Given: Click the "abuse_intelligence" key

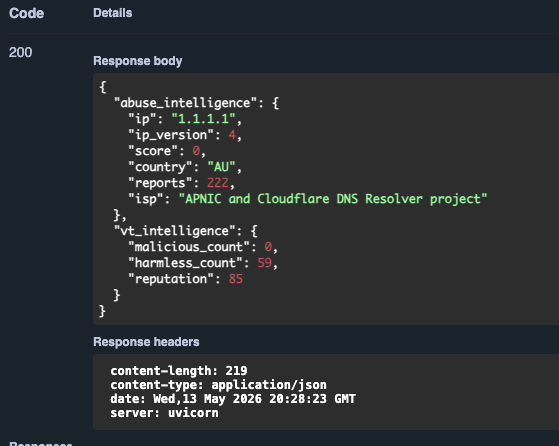Looking at the screenshot, I should (x=185, y=103).
